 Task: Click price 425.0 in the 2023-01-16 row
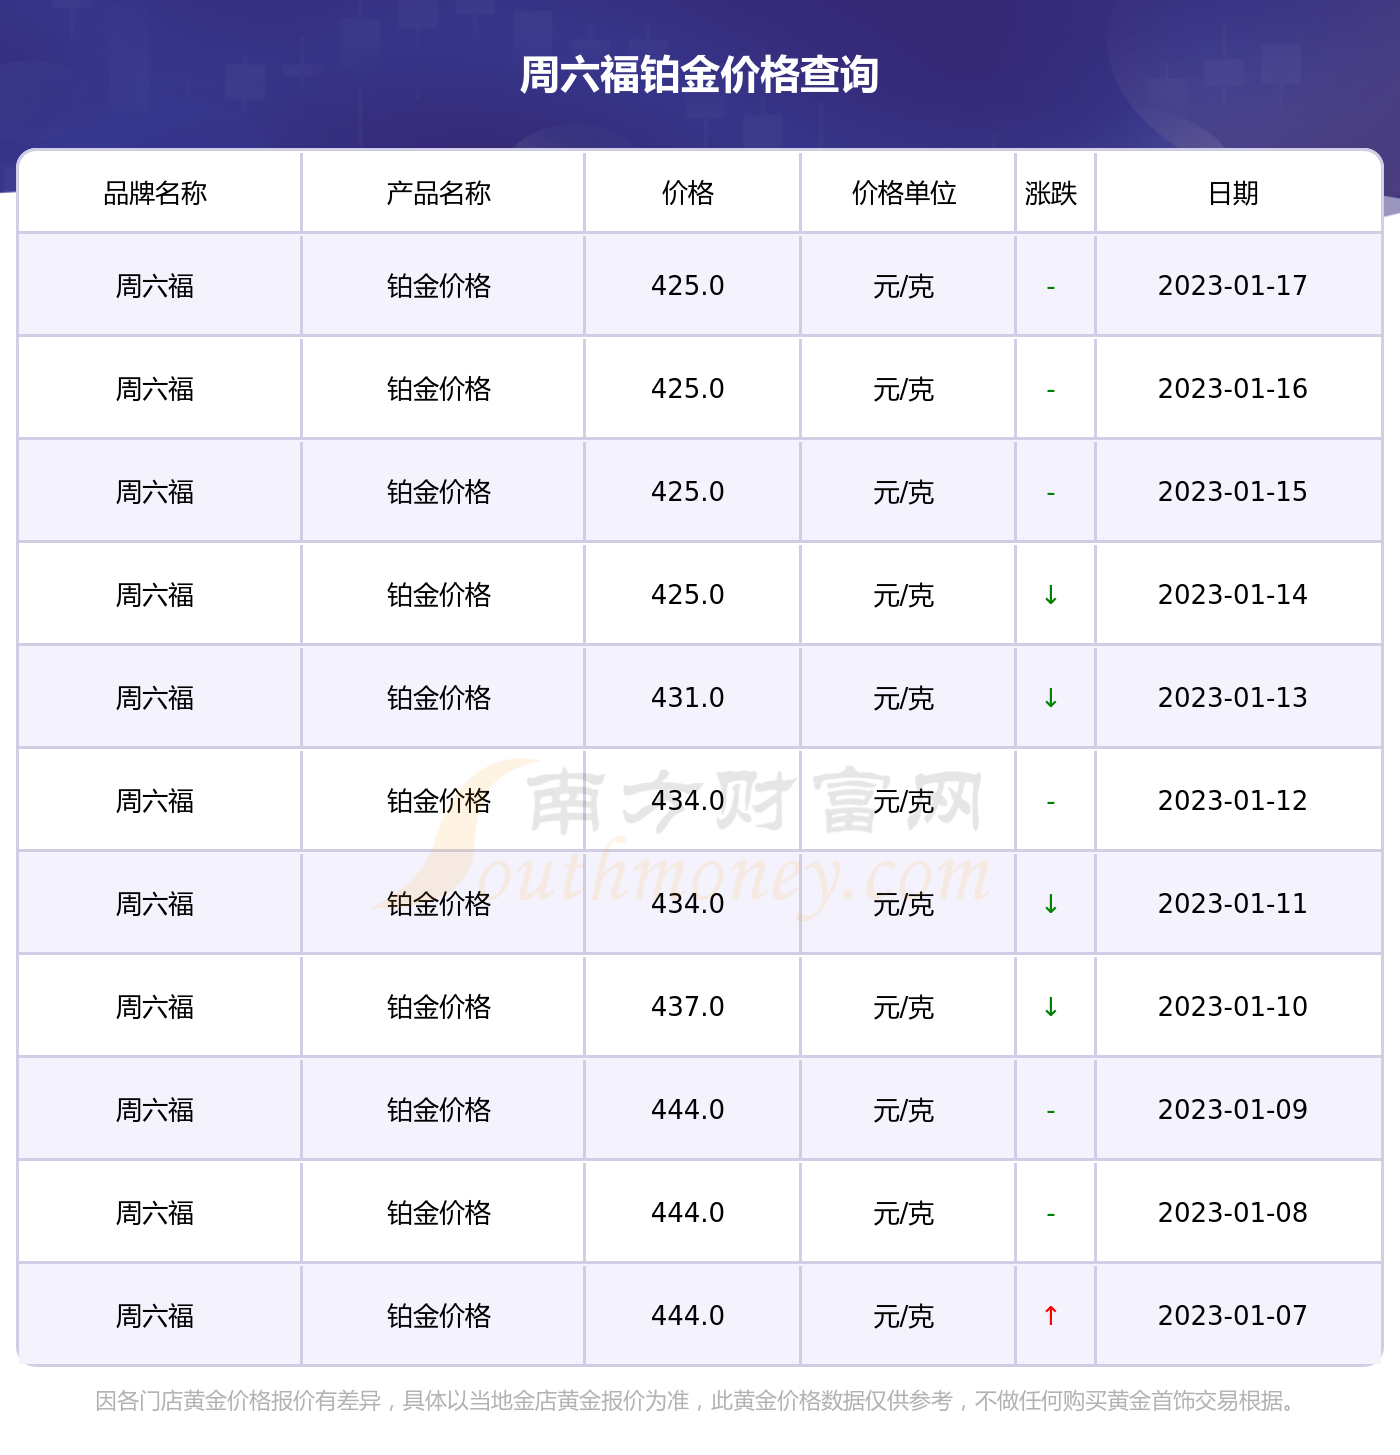tap(688, 389)
